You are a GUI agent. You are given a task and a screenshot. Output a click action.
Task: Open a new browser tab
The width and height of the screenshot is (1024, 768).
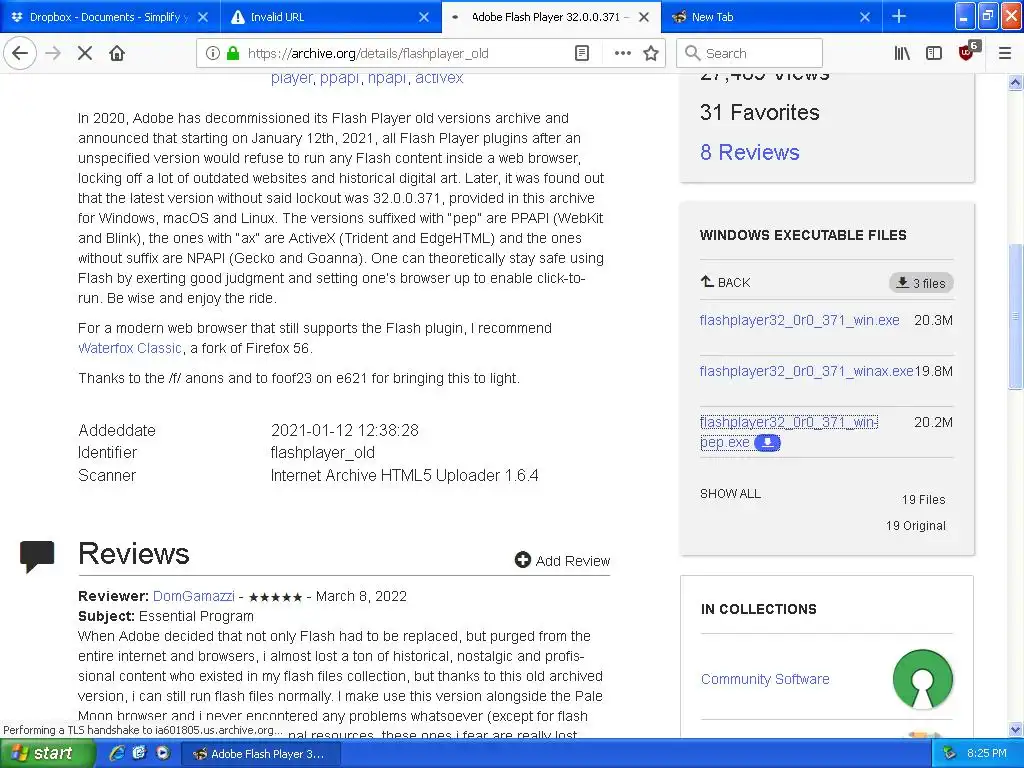point(899,16)
